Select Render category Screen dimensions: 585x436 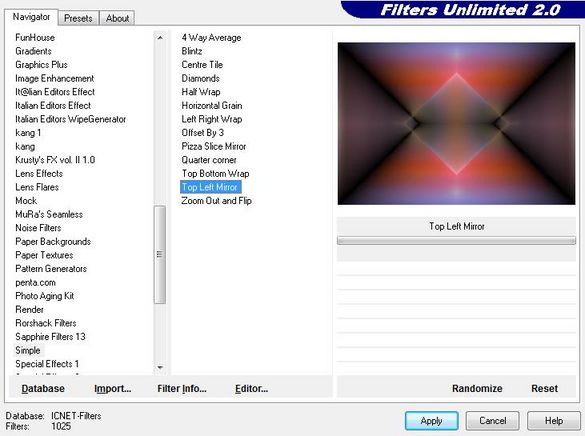click(29, 310)
